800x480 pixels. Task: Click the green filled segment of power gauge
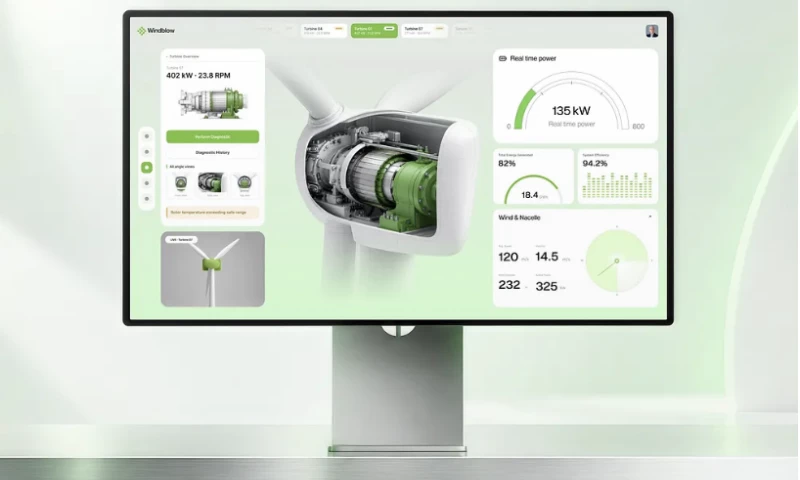click(523, 109)
